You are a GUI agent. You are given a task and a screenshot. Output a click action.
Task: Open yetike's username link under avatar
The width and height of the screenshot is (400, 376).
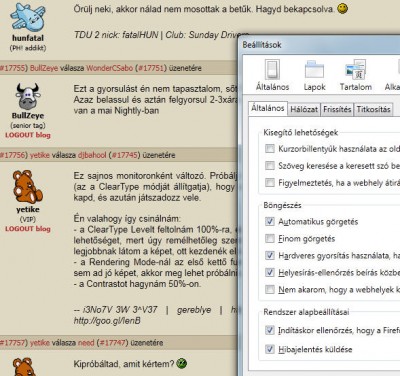pos(28,210)
